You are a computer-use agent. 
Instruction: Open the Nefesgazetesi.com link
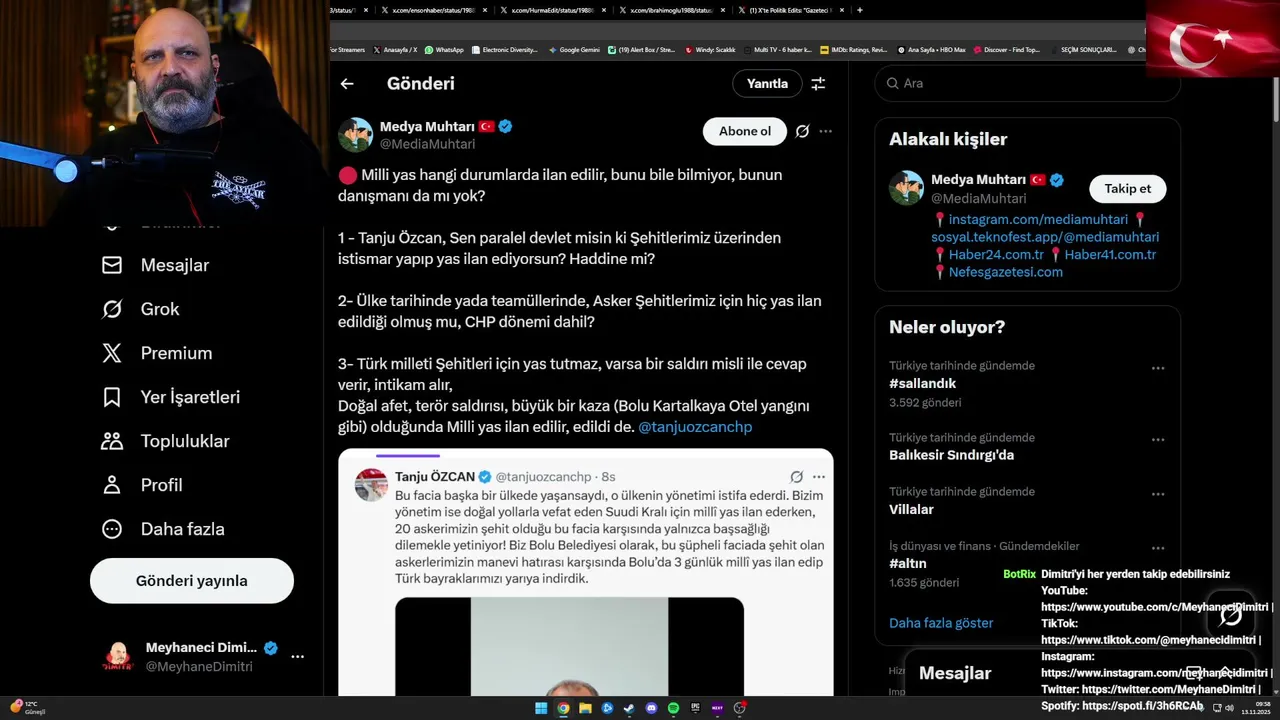pyautogui.click(x=1006, y=272)
